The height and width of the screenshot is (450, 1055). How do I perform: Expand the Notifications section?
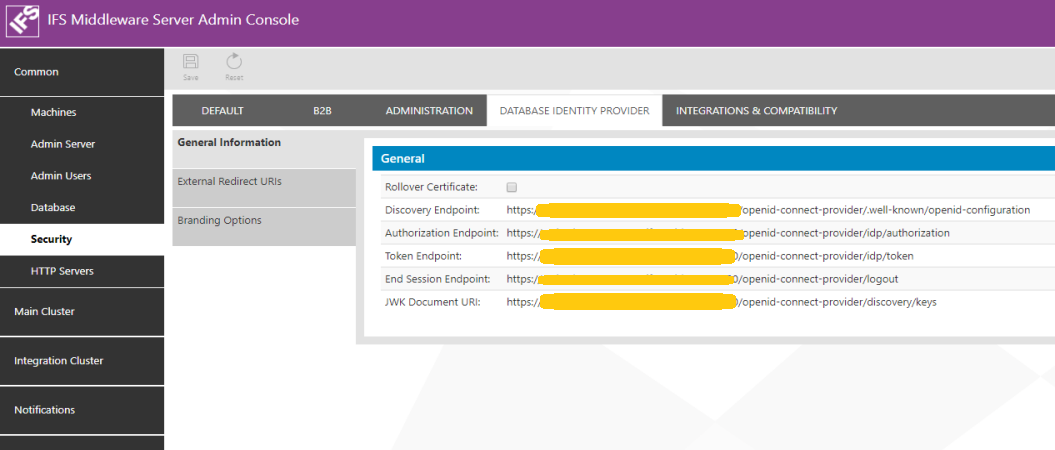tap(82, 410)
